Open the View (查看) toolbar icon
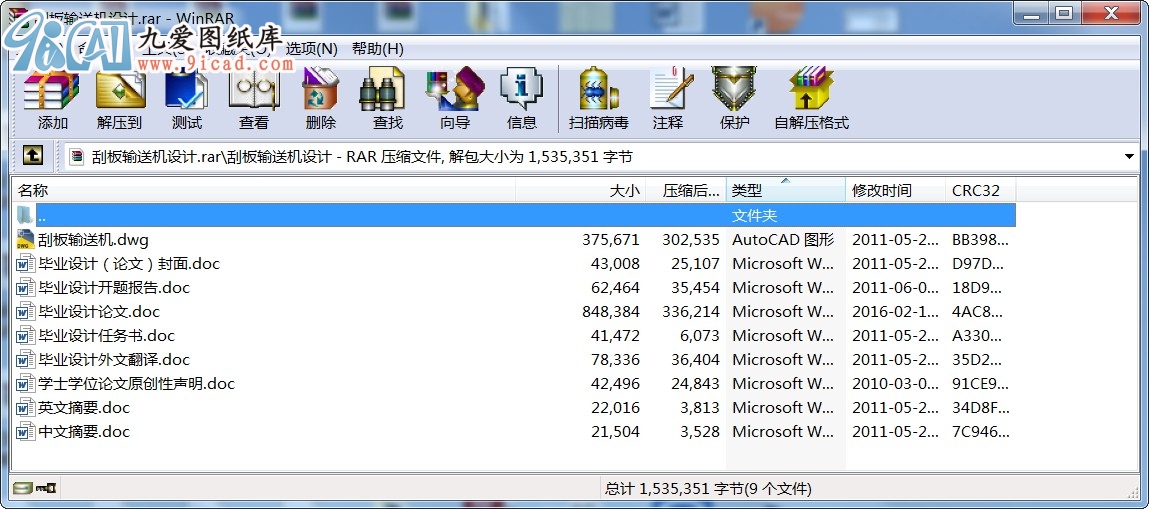 click(x=254, y=98)
